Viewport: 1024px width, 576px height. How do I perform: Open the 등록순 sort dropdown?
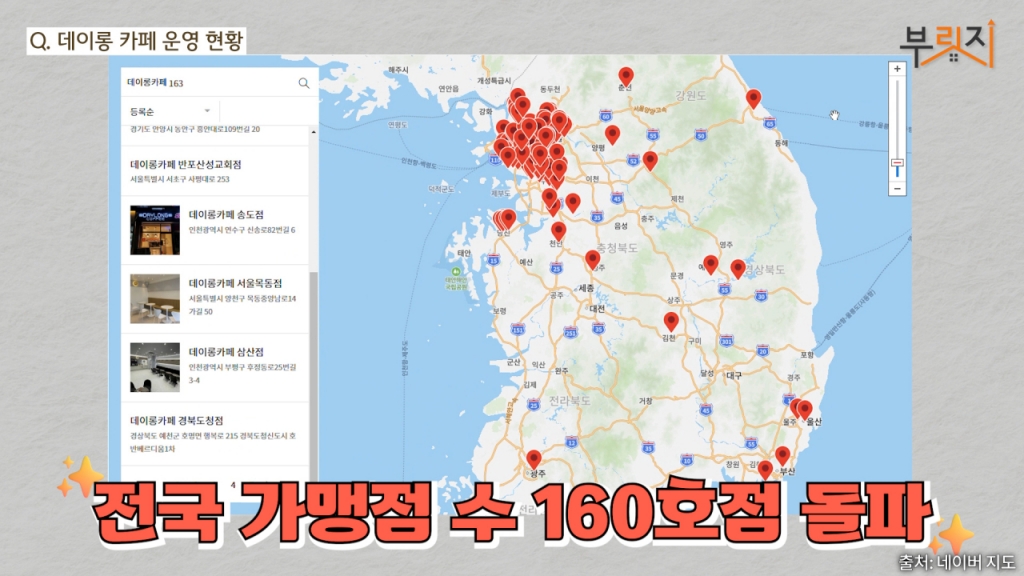pyautogui.click(x=170, y=110)
